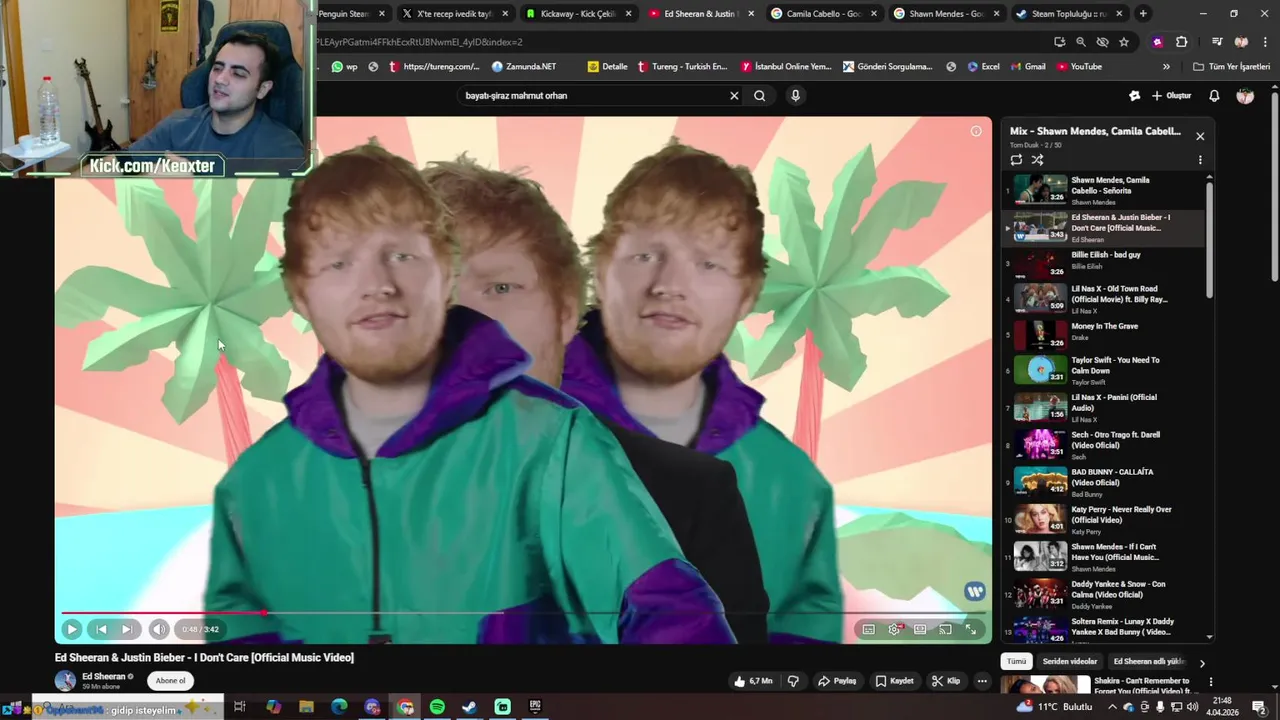Select Lil Nas X - Old Town Road in the playlist

coord(1105,299)
